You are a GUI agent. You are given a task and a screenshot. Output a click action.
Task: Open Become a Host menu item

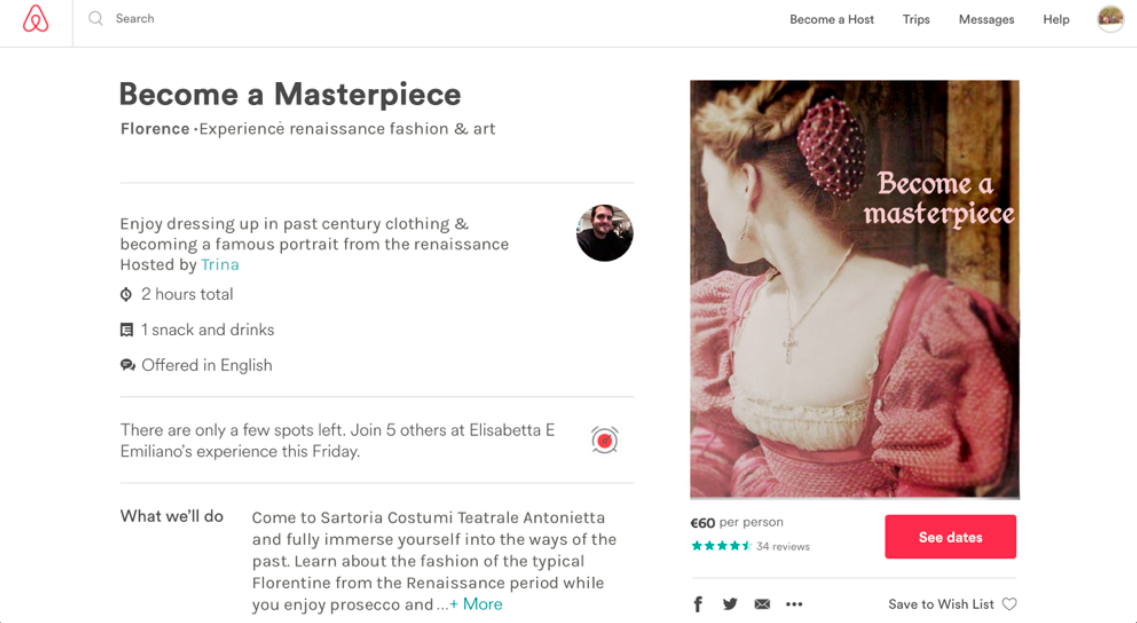point(832,19)
